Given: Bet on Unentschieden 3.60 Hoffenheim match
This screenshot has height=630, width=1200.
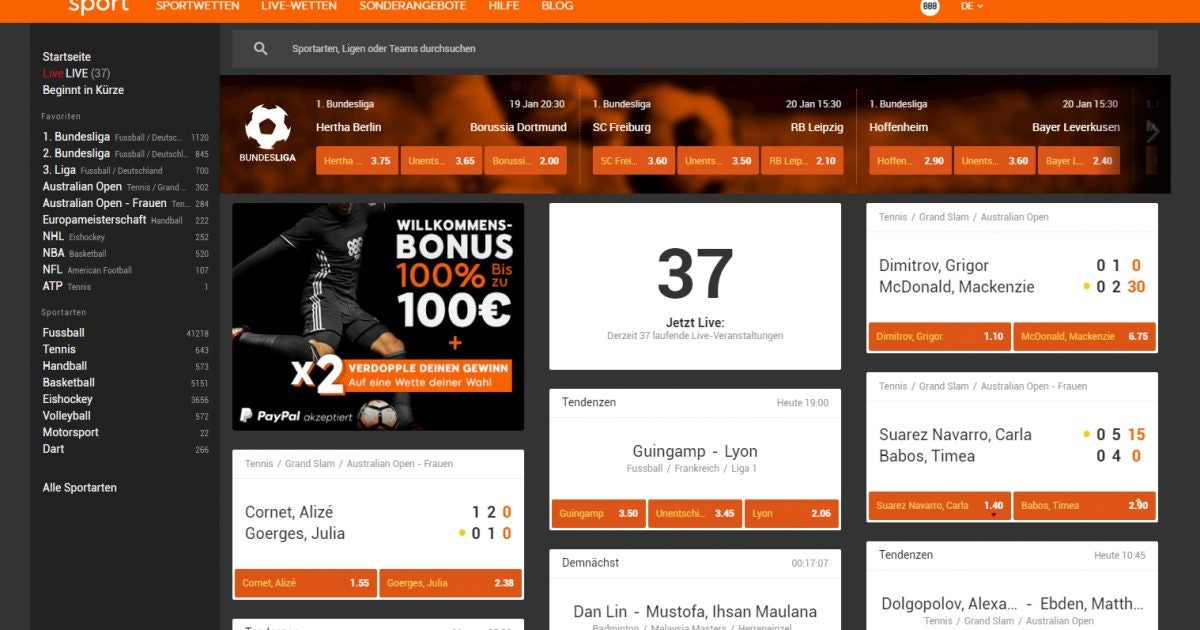Looking at the screenshot, I should 995,161.
